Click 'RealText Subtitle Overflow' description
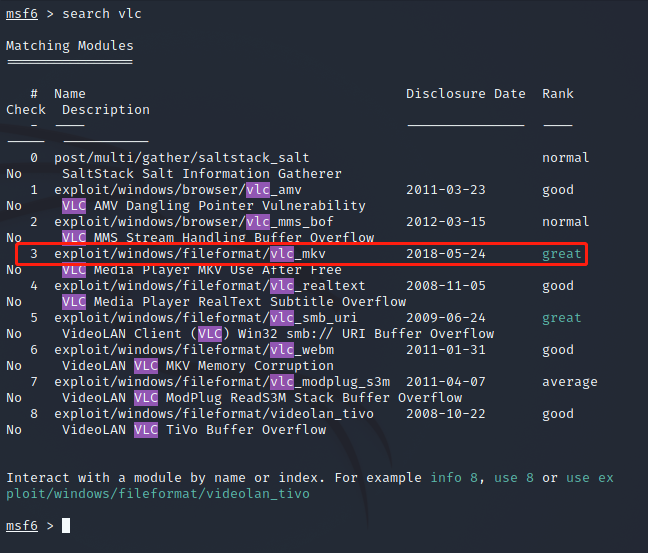648x553 pixels. pyautogui.click(x=302, y=302)
